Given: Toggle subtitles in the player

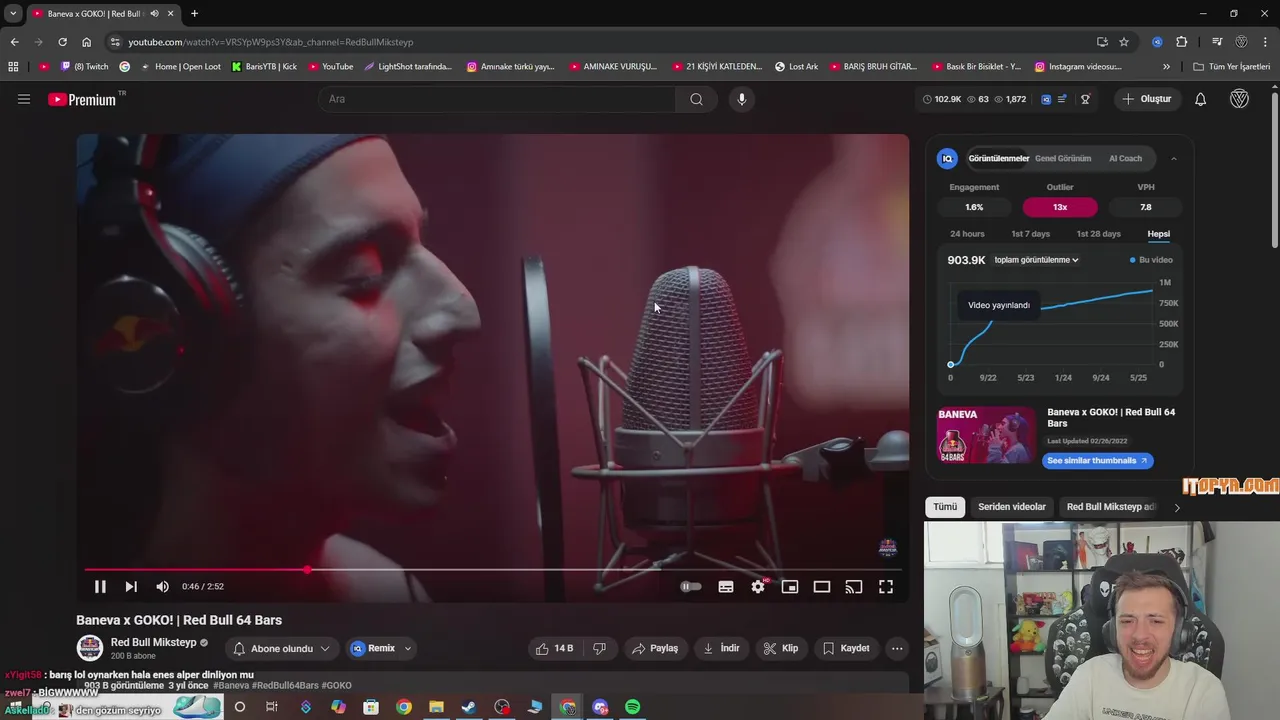Looking at the screenshot, I should (726, 587).
